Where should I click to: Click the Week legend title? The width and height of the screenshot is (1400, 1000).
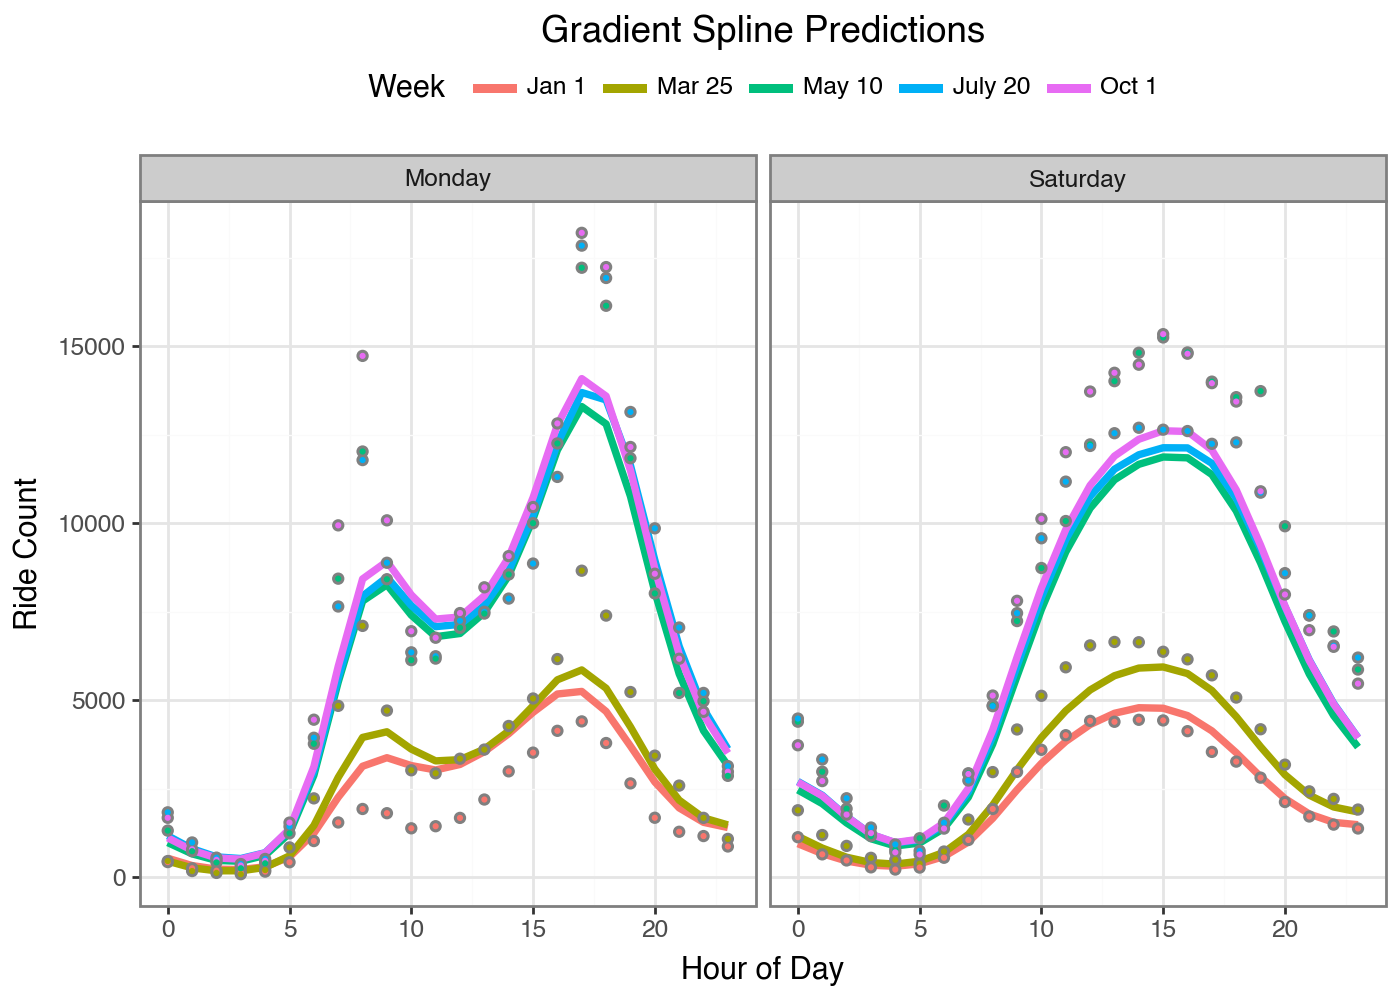tap(406, 87)
